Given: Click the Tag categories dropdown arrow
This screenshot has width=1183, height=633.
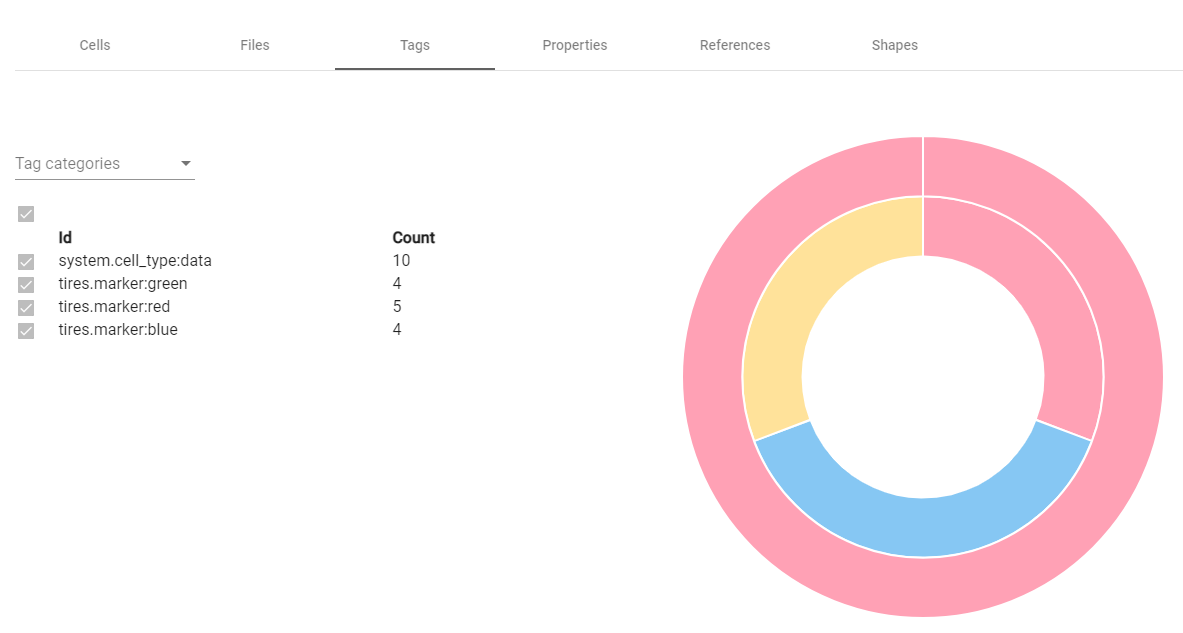Looking at the screenshot, I should pos(185,164).
